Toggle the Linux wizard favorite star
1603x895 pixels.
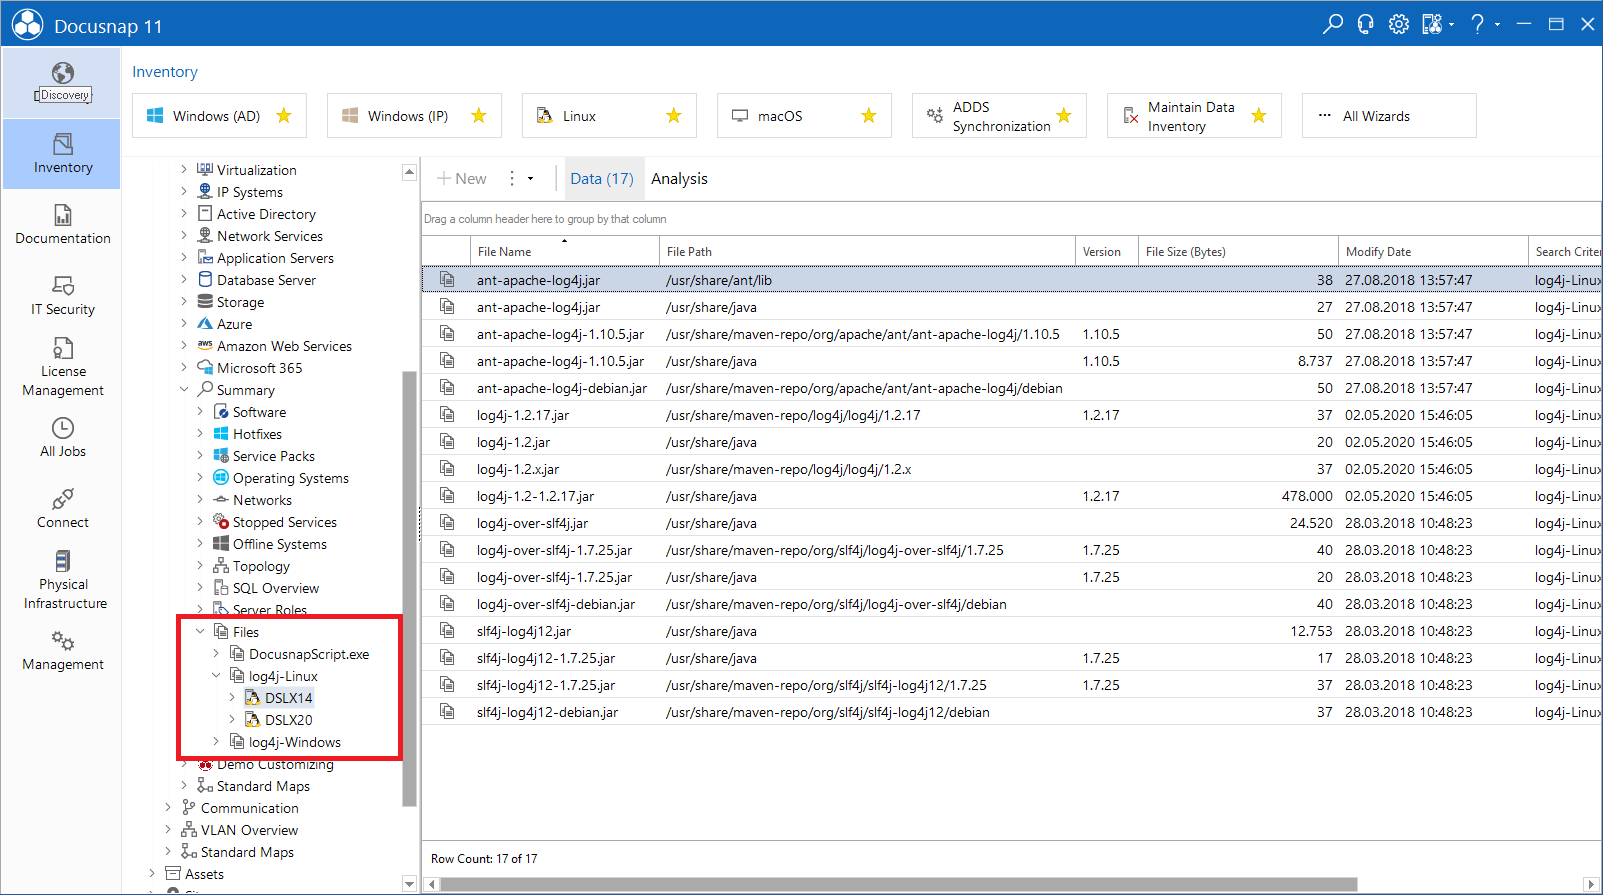pos(674,116)
